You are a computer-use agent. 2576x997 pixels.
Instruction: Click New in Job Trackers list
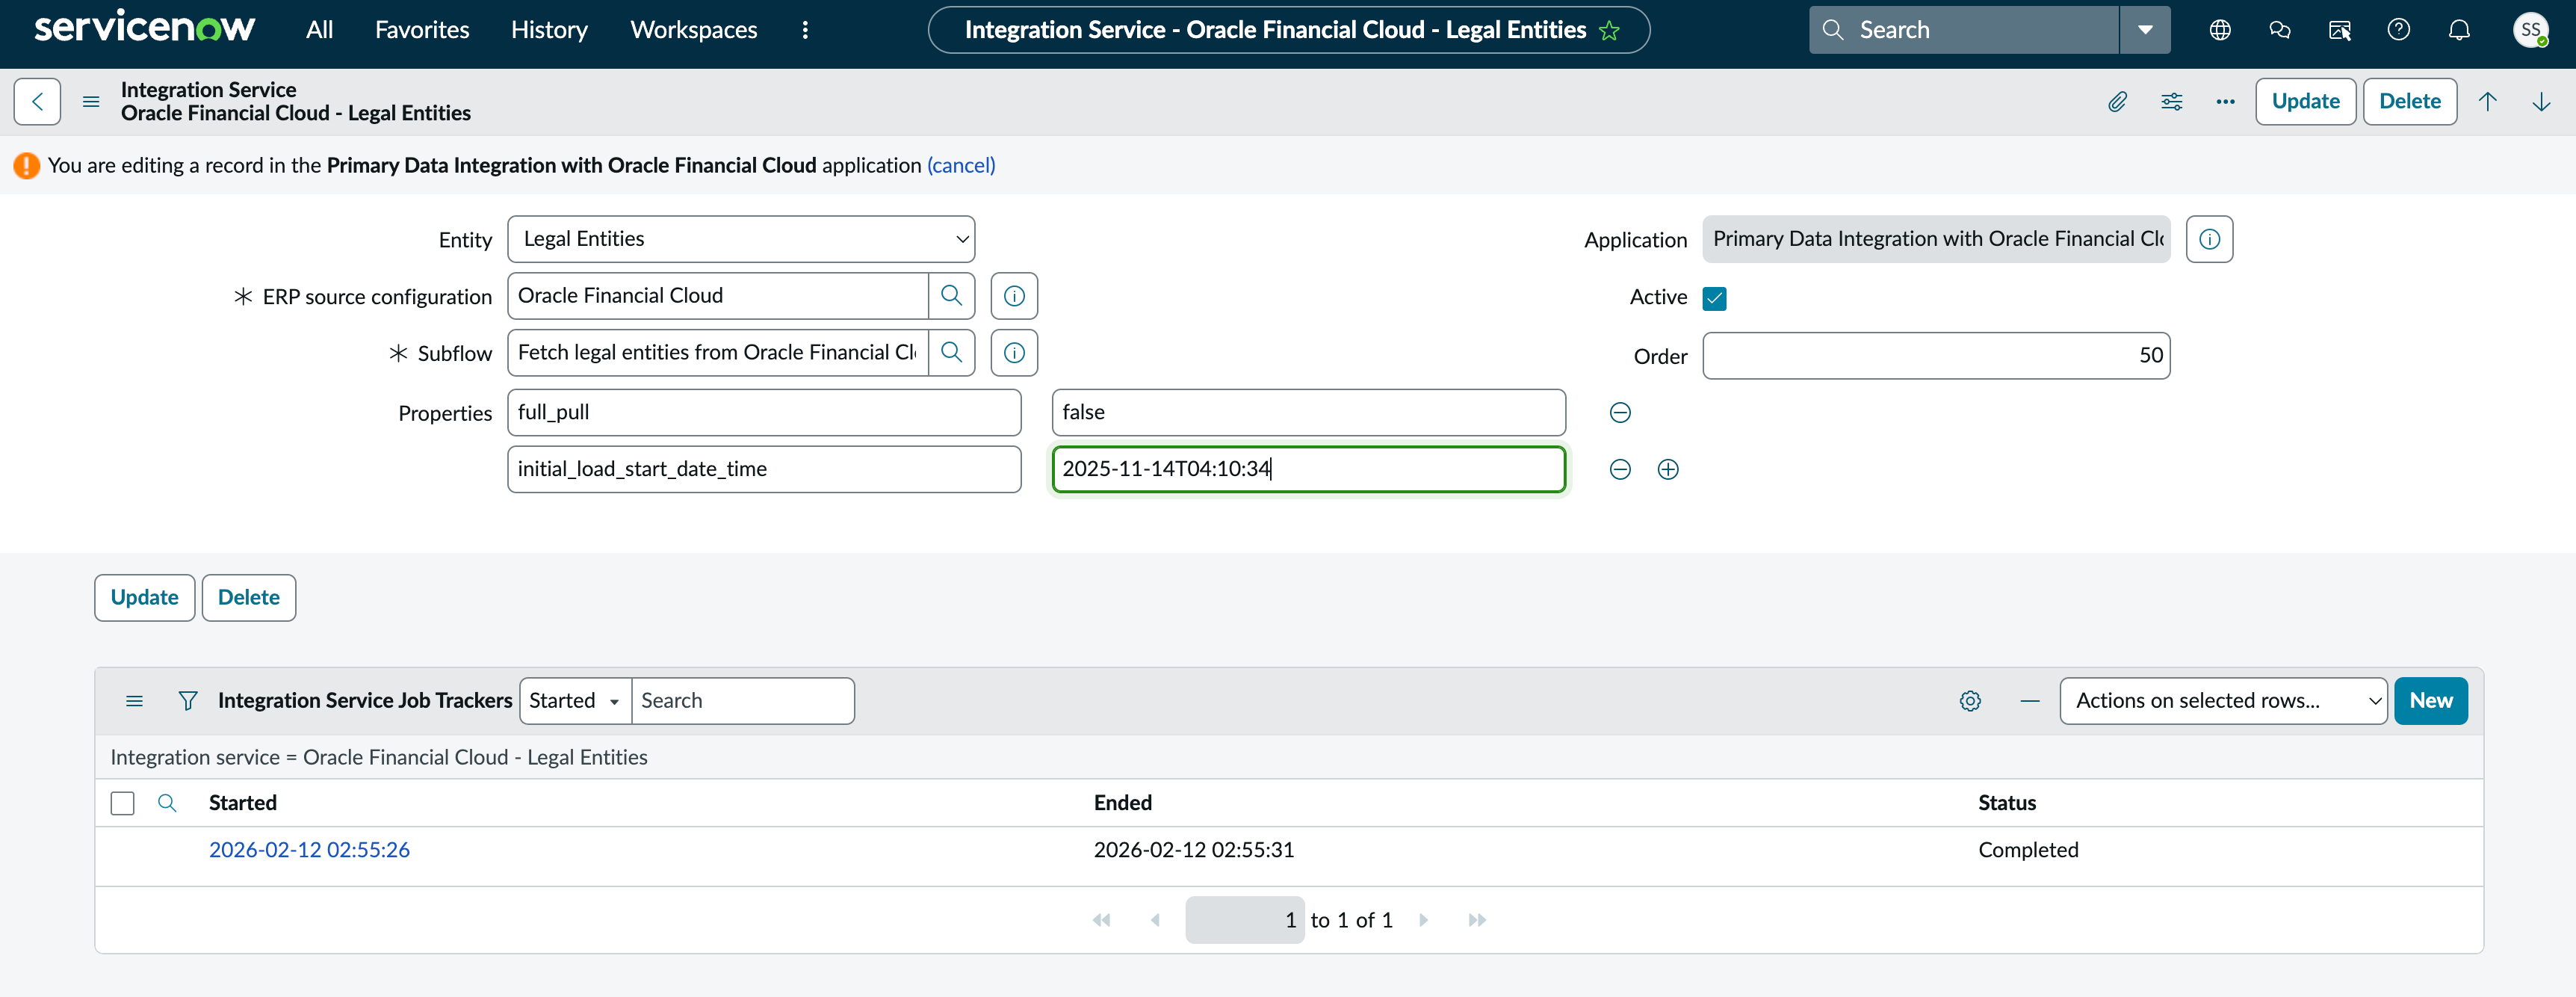2430,701
